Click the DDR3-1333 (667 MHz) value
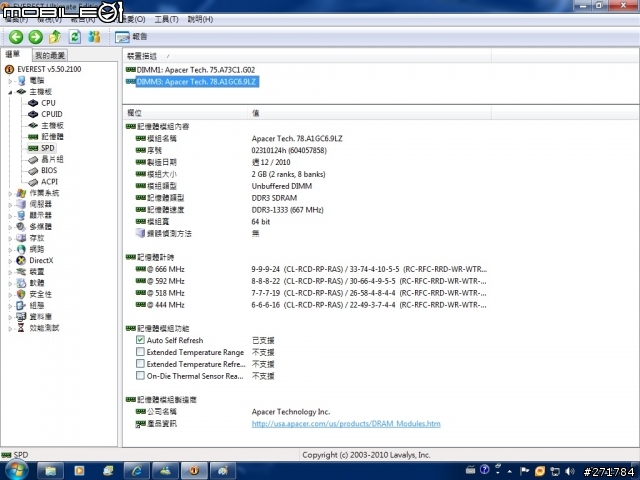 tap(287, 210)
